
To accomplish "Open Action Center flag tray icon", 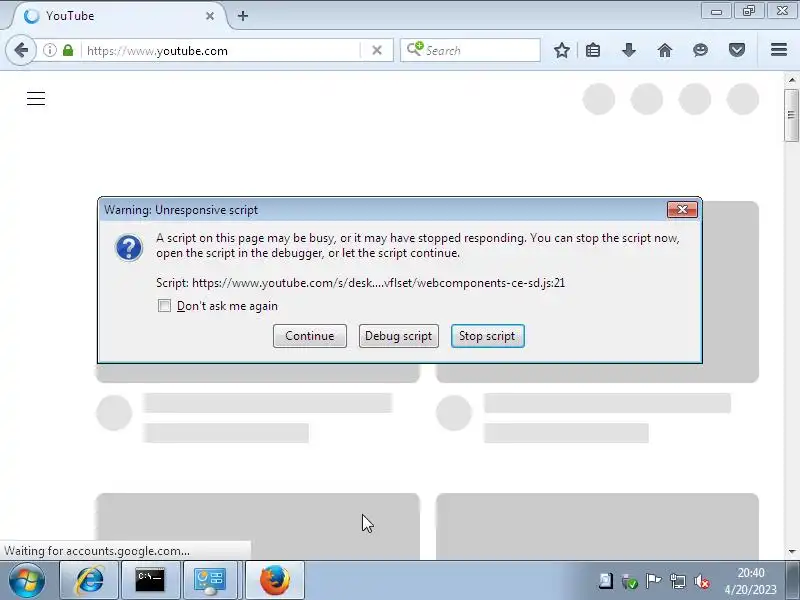I will pos(653,581).
